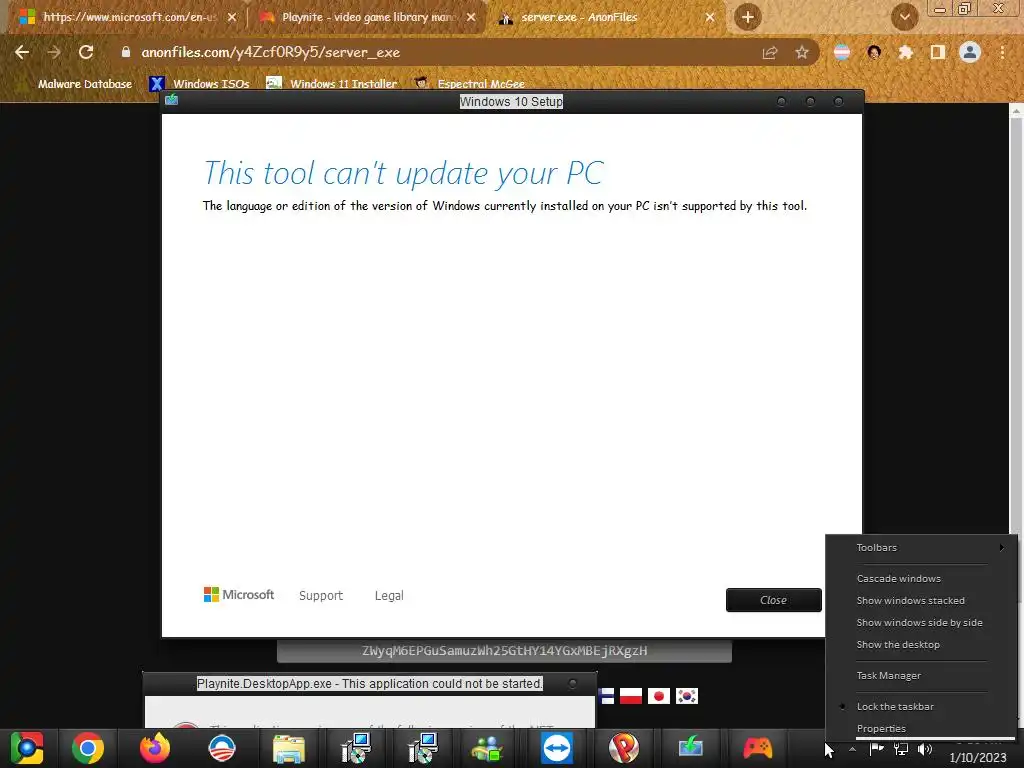The width and height of the screenshot is (1024, 768).
Task: Open File Explorer from the taskbar
Action: tap(289, 748)
